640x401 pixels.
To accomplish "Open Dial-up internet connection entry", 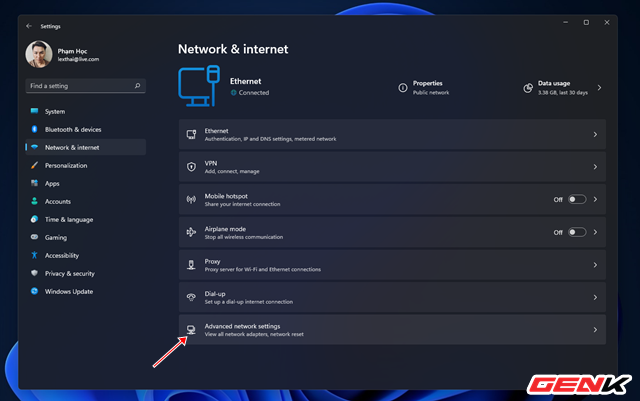I will [x=392, y=297].
